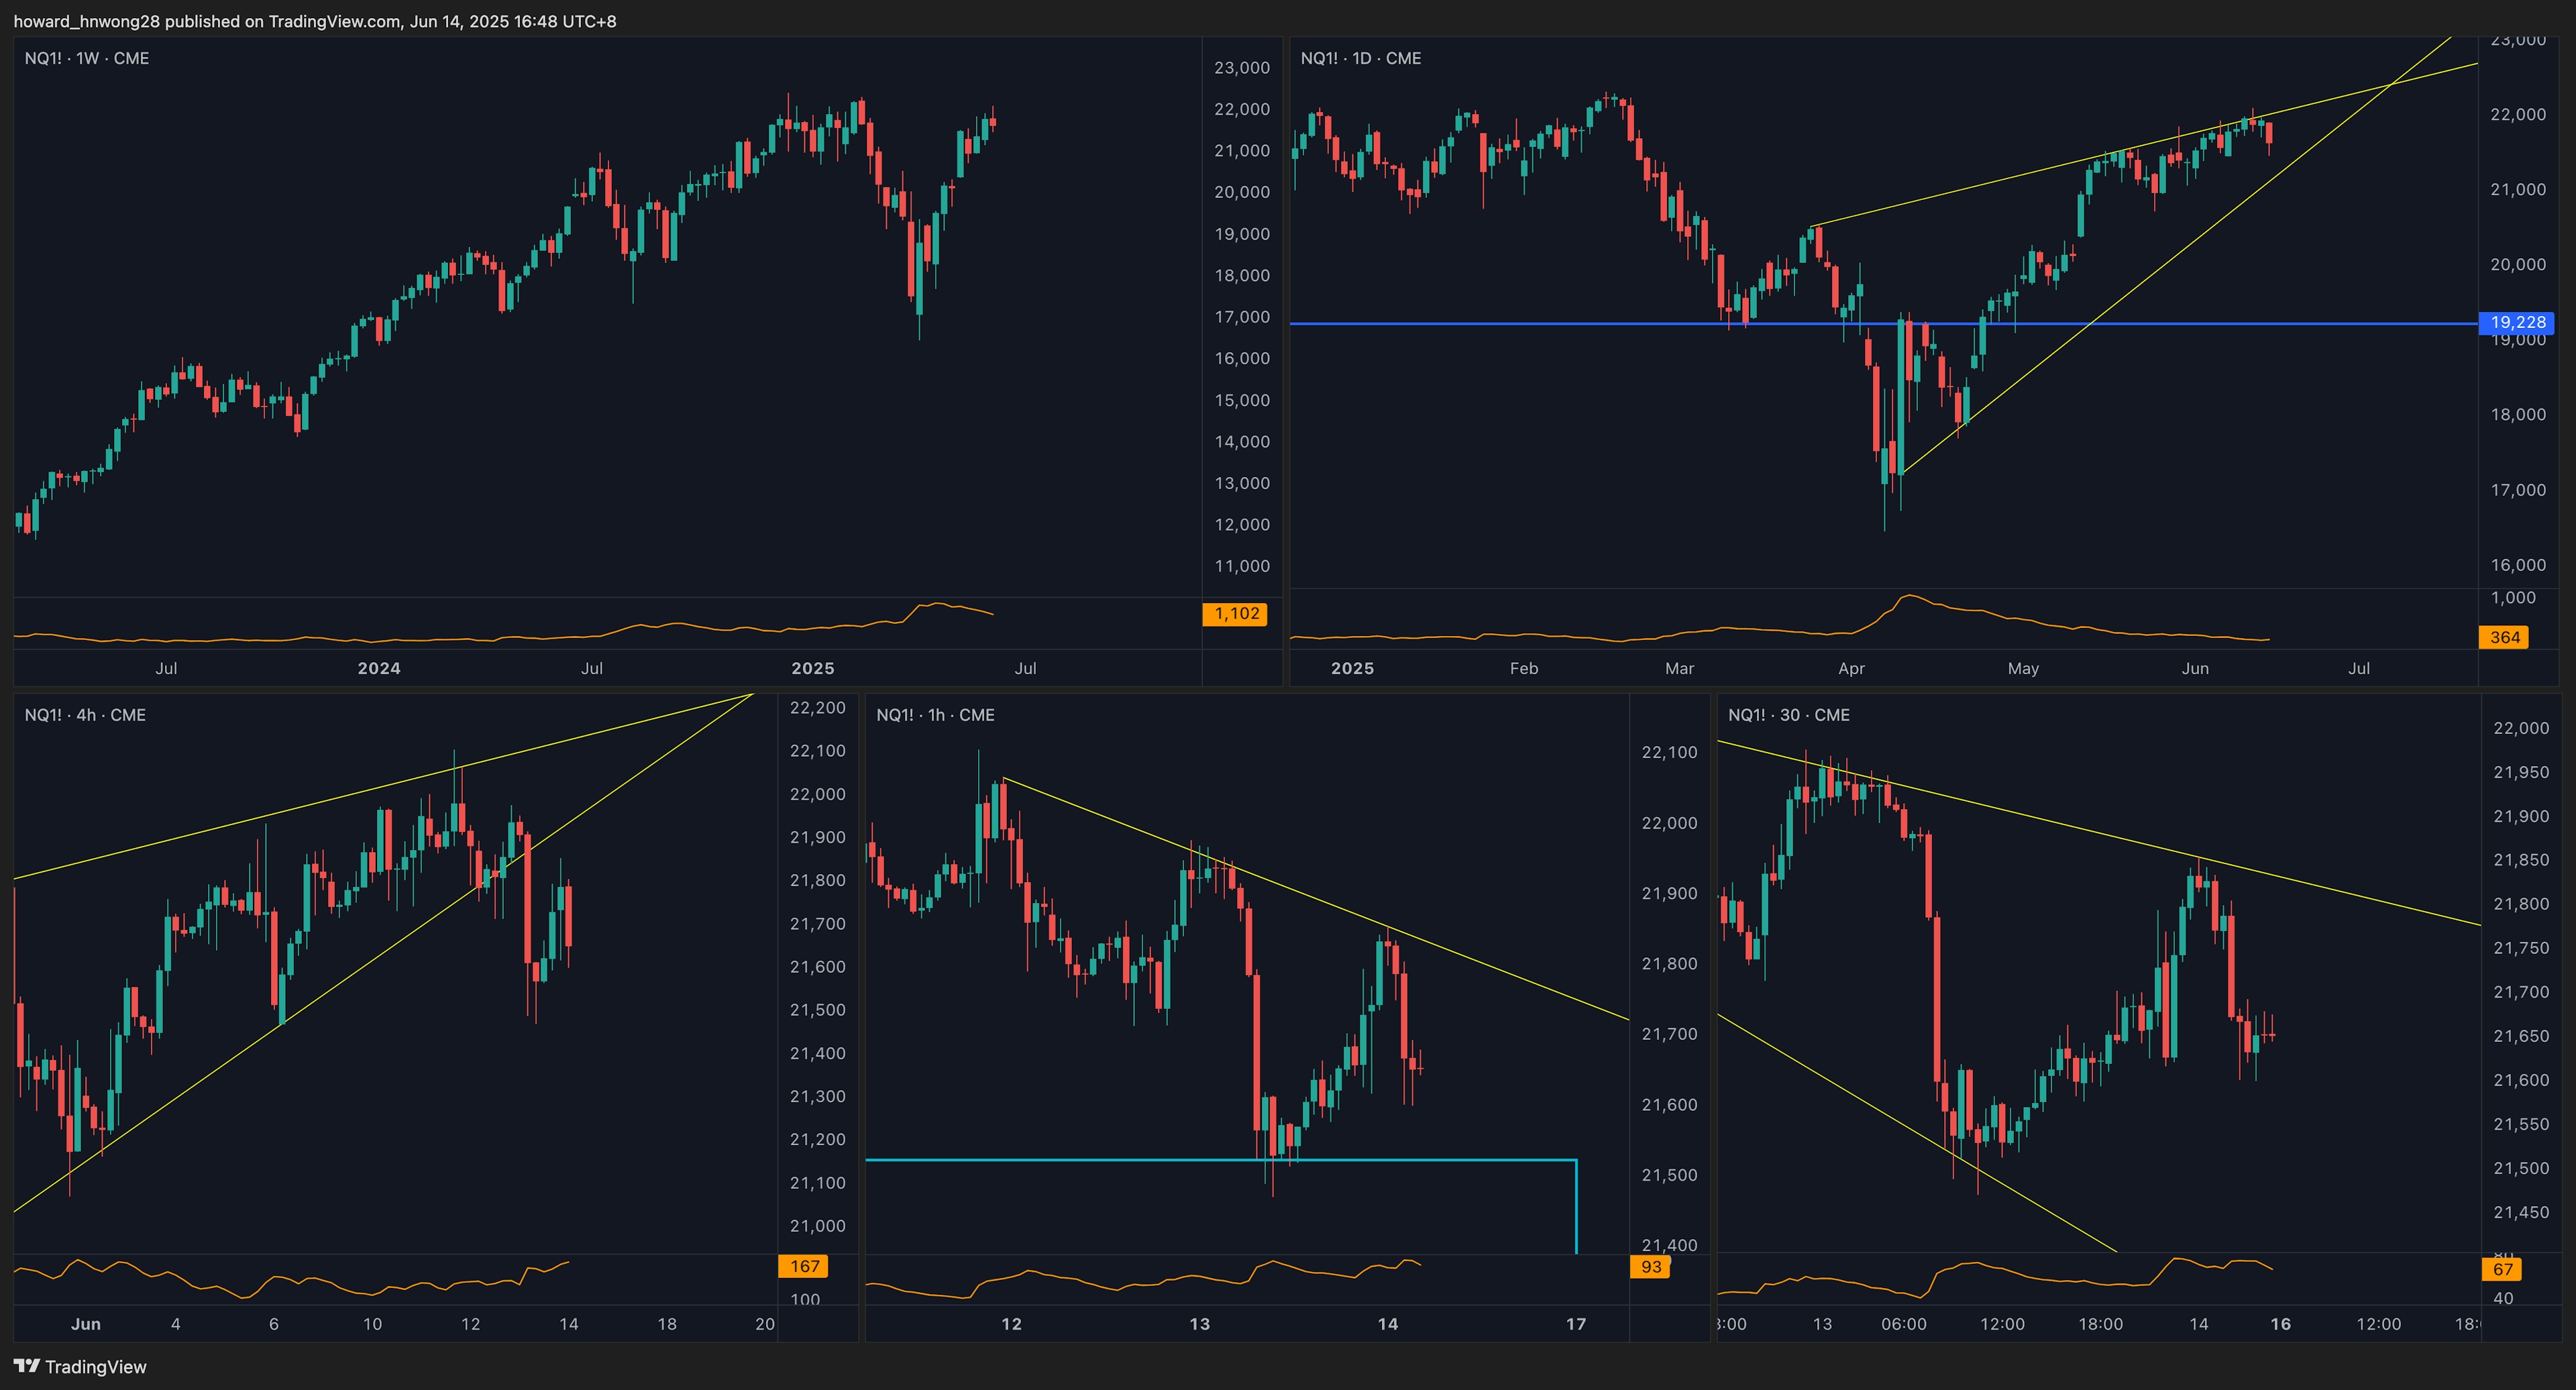Click the 18:00 label on 30-minute axis
2576x1390 pixels.
pos(2100,1324)
